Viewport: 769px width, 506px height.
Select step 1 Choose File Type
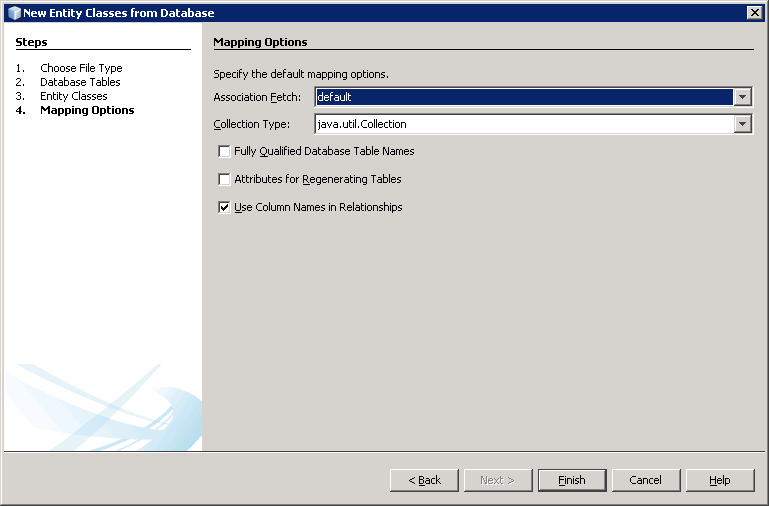[x=81, y=68]
